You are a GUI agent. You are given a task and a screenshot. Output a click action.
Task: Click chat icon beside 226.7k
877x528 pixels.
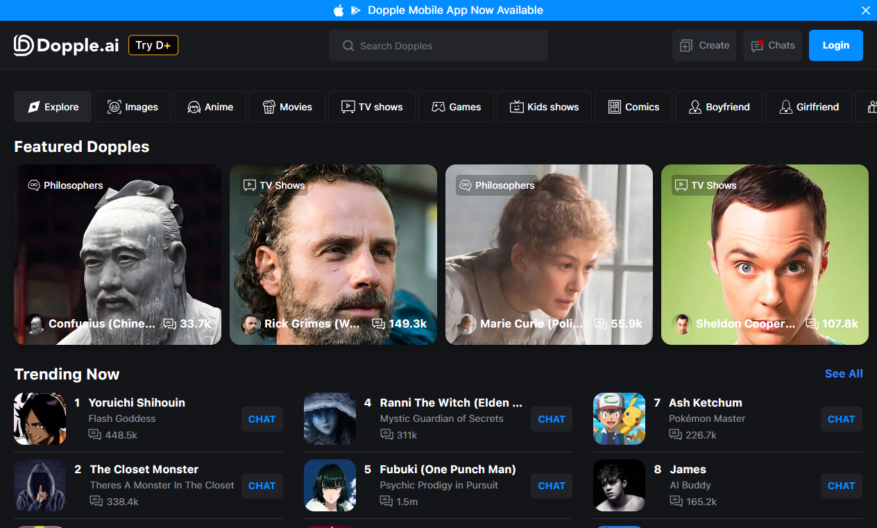click(676, 435)
